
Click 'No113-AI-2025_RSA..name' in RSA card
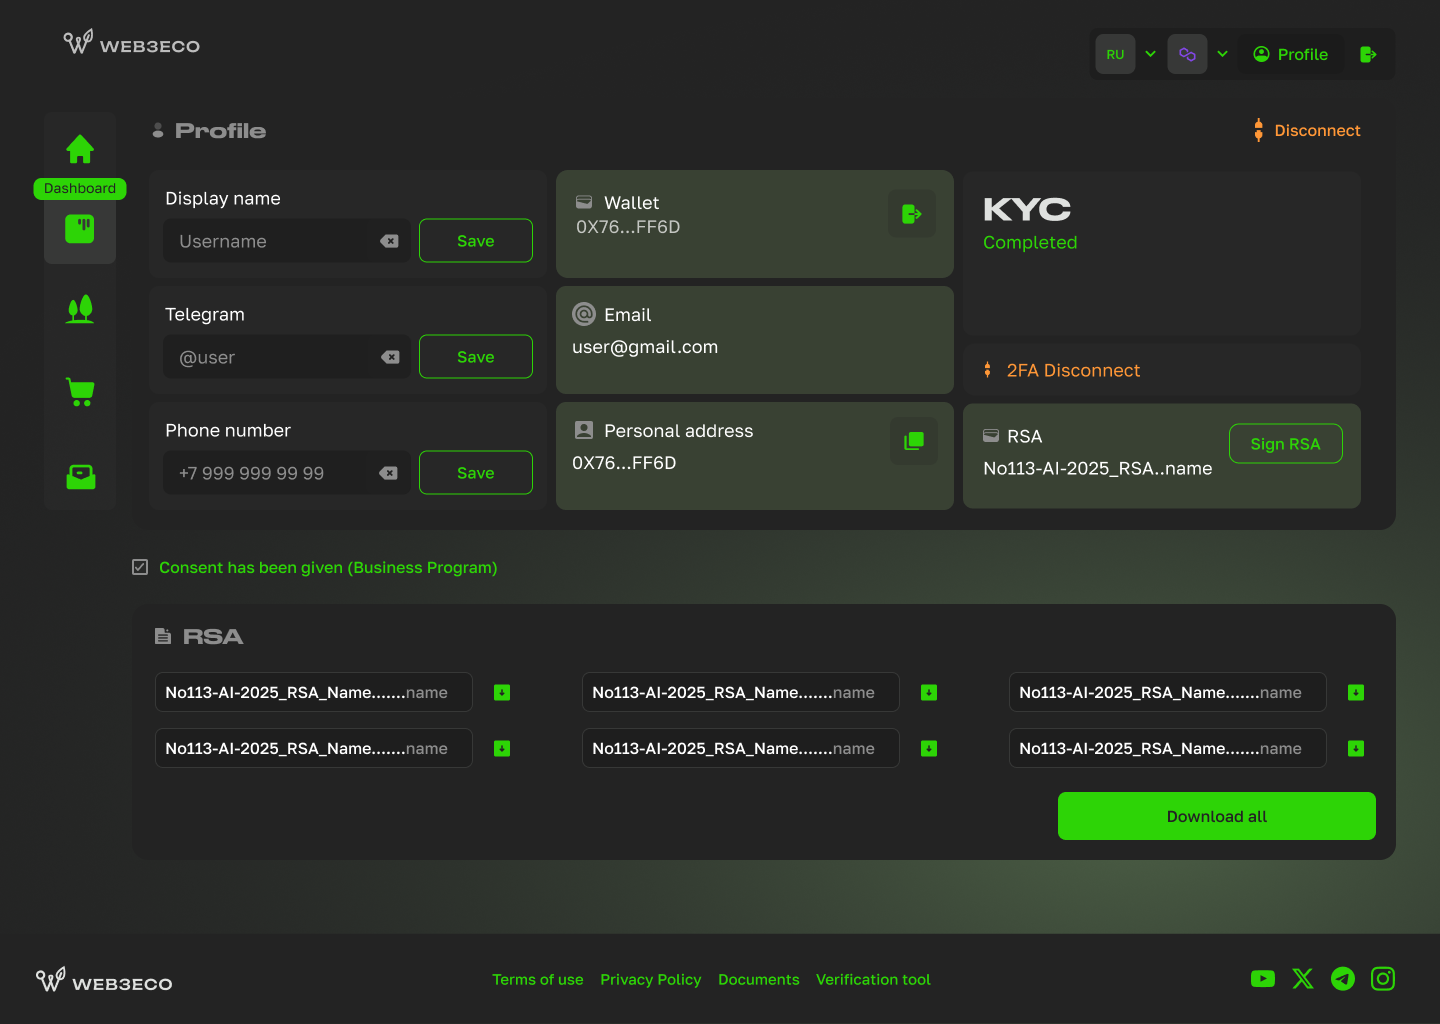tap(1097, 468)
